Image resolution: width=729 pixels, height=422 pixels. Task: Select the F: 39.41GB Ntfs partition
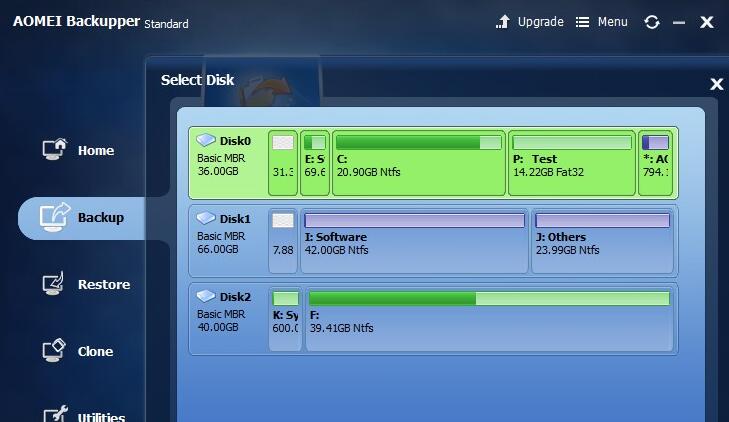click(489, 319)
